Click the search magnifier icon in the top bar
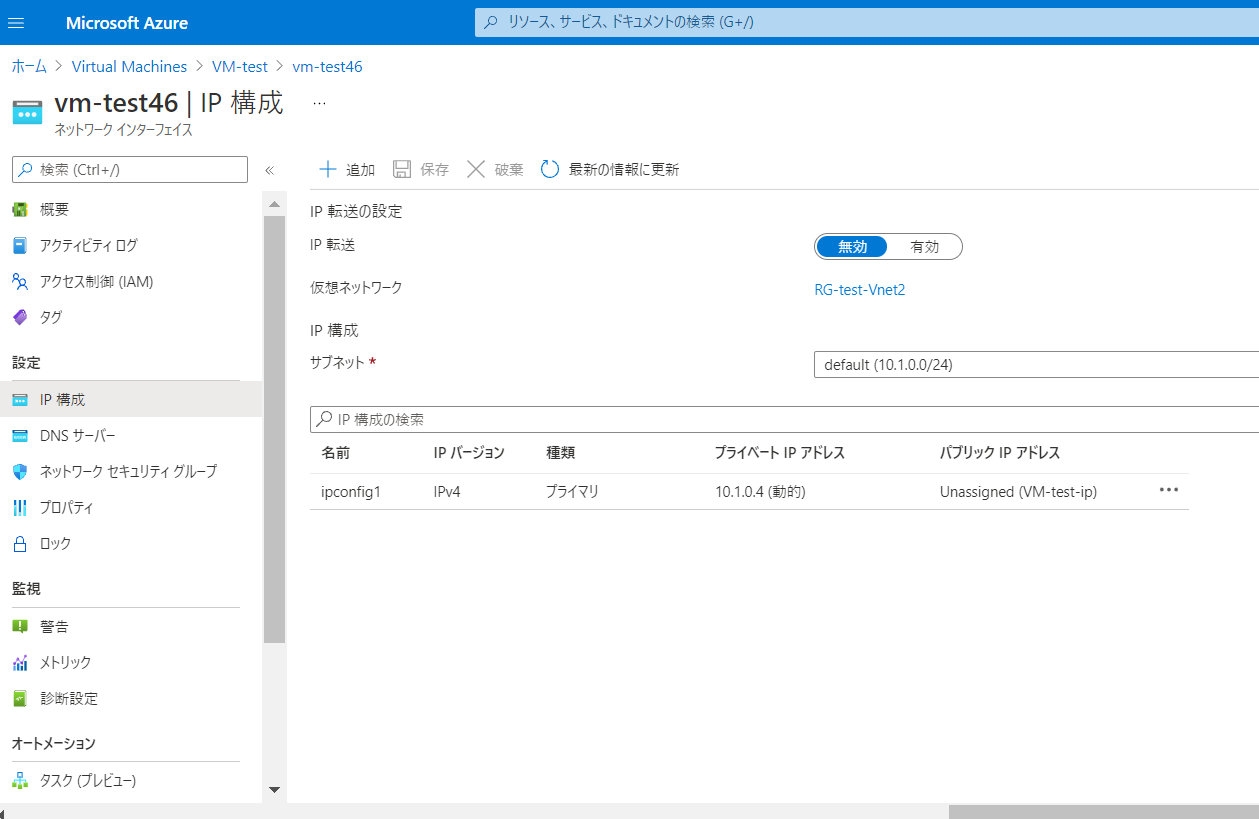 point(491,22)
